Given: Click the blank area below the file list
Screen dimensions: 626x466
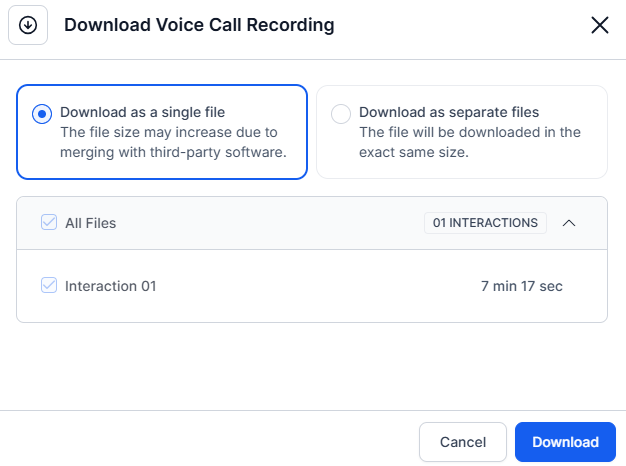Looking at the screenshot, I should [x=312, y=365].
